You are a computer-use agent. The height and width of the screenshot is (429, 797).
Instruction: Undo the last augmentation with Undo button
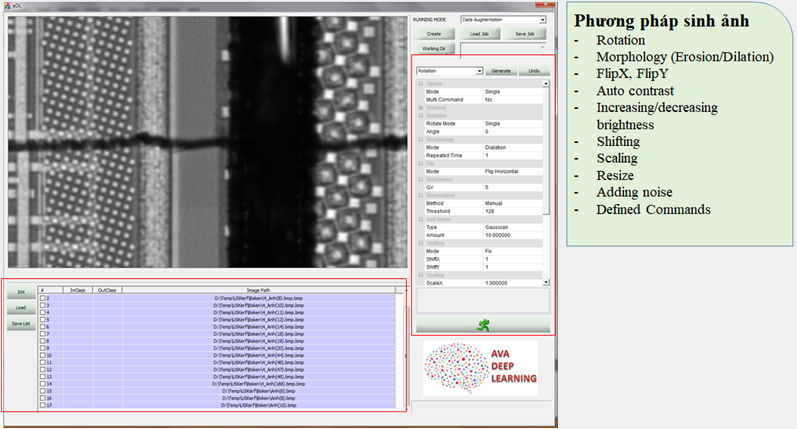pos(534,71)
